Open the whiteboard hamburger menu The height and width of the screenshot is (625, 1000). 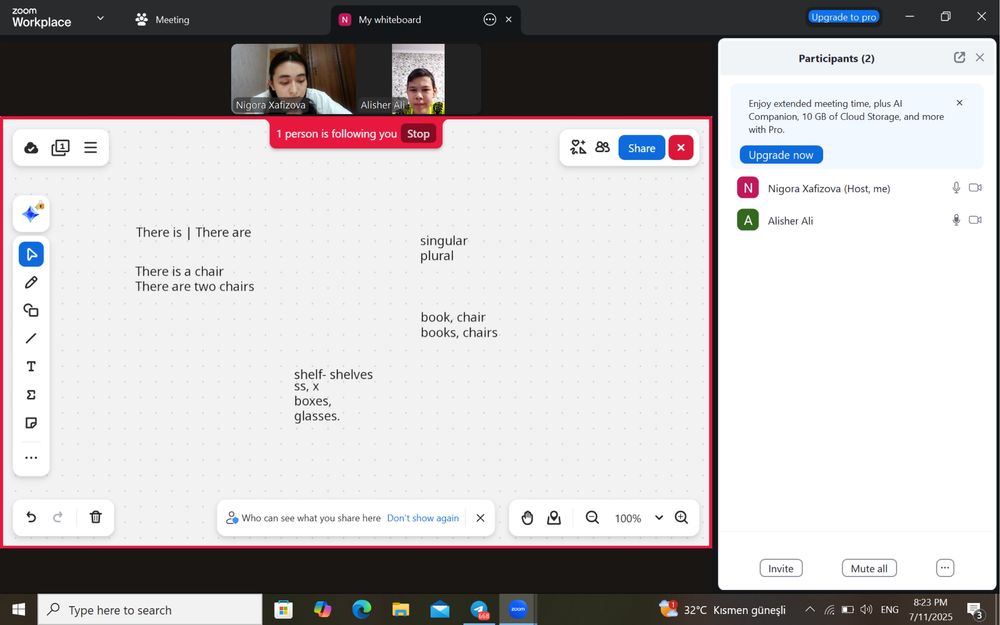click(x=91, y=148)
